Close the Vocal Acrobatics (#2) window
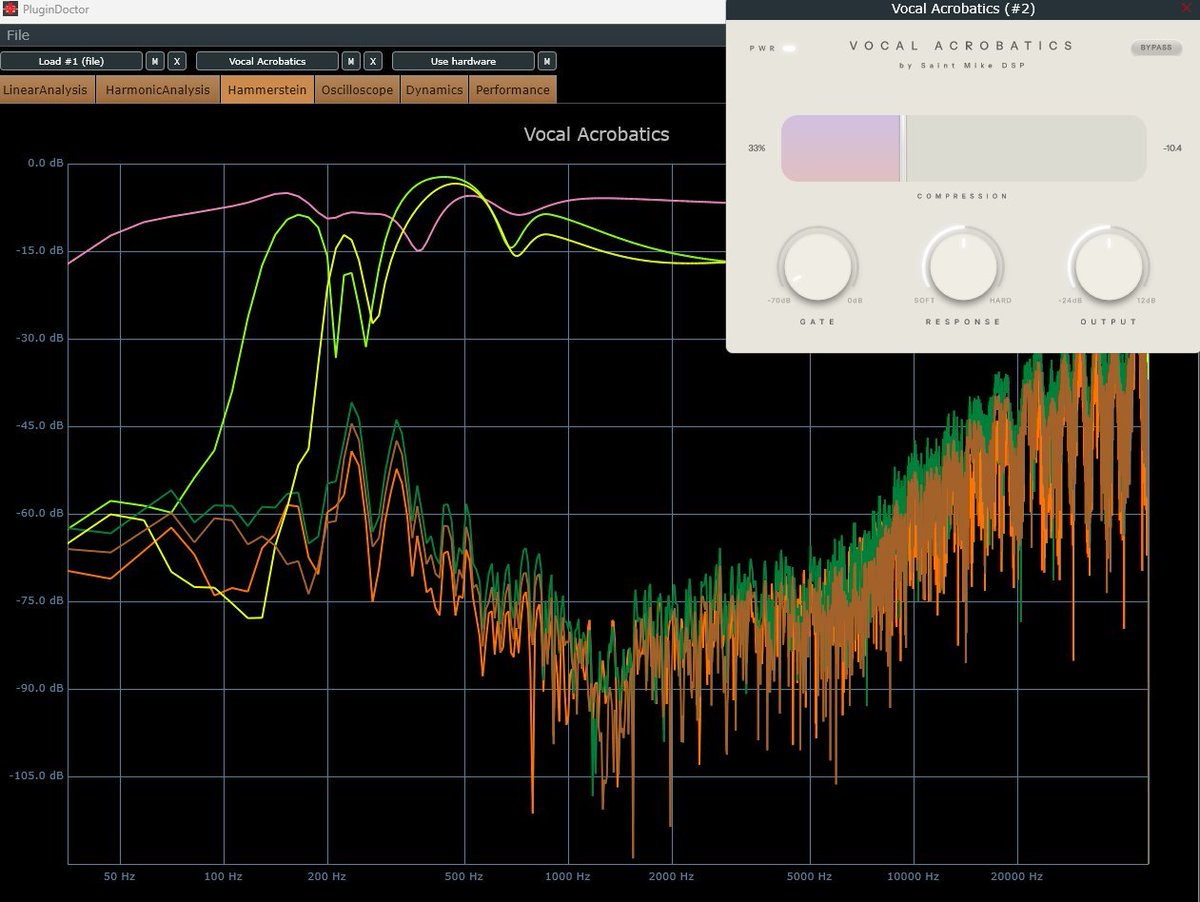Image resolution: width=1200 pixels, height=902 pixels. [1187, 8]
